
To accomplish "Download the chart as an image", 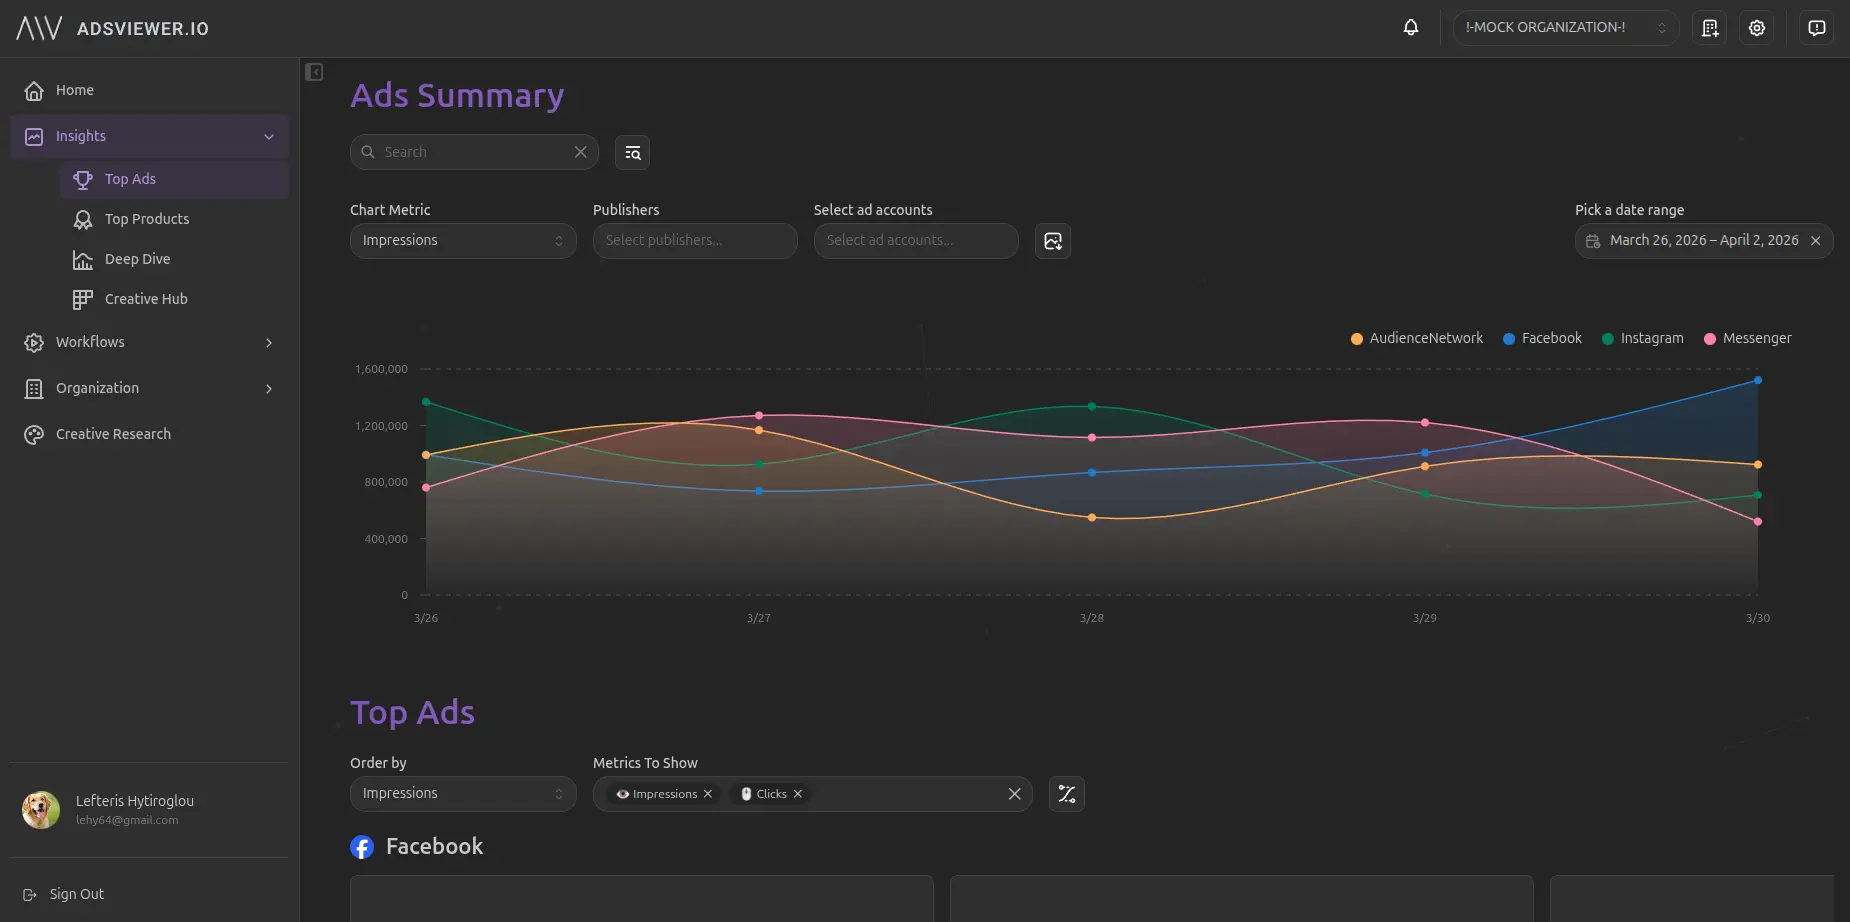I will pos(1052,240).
